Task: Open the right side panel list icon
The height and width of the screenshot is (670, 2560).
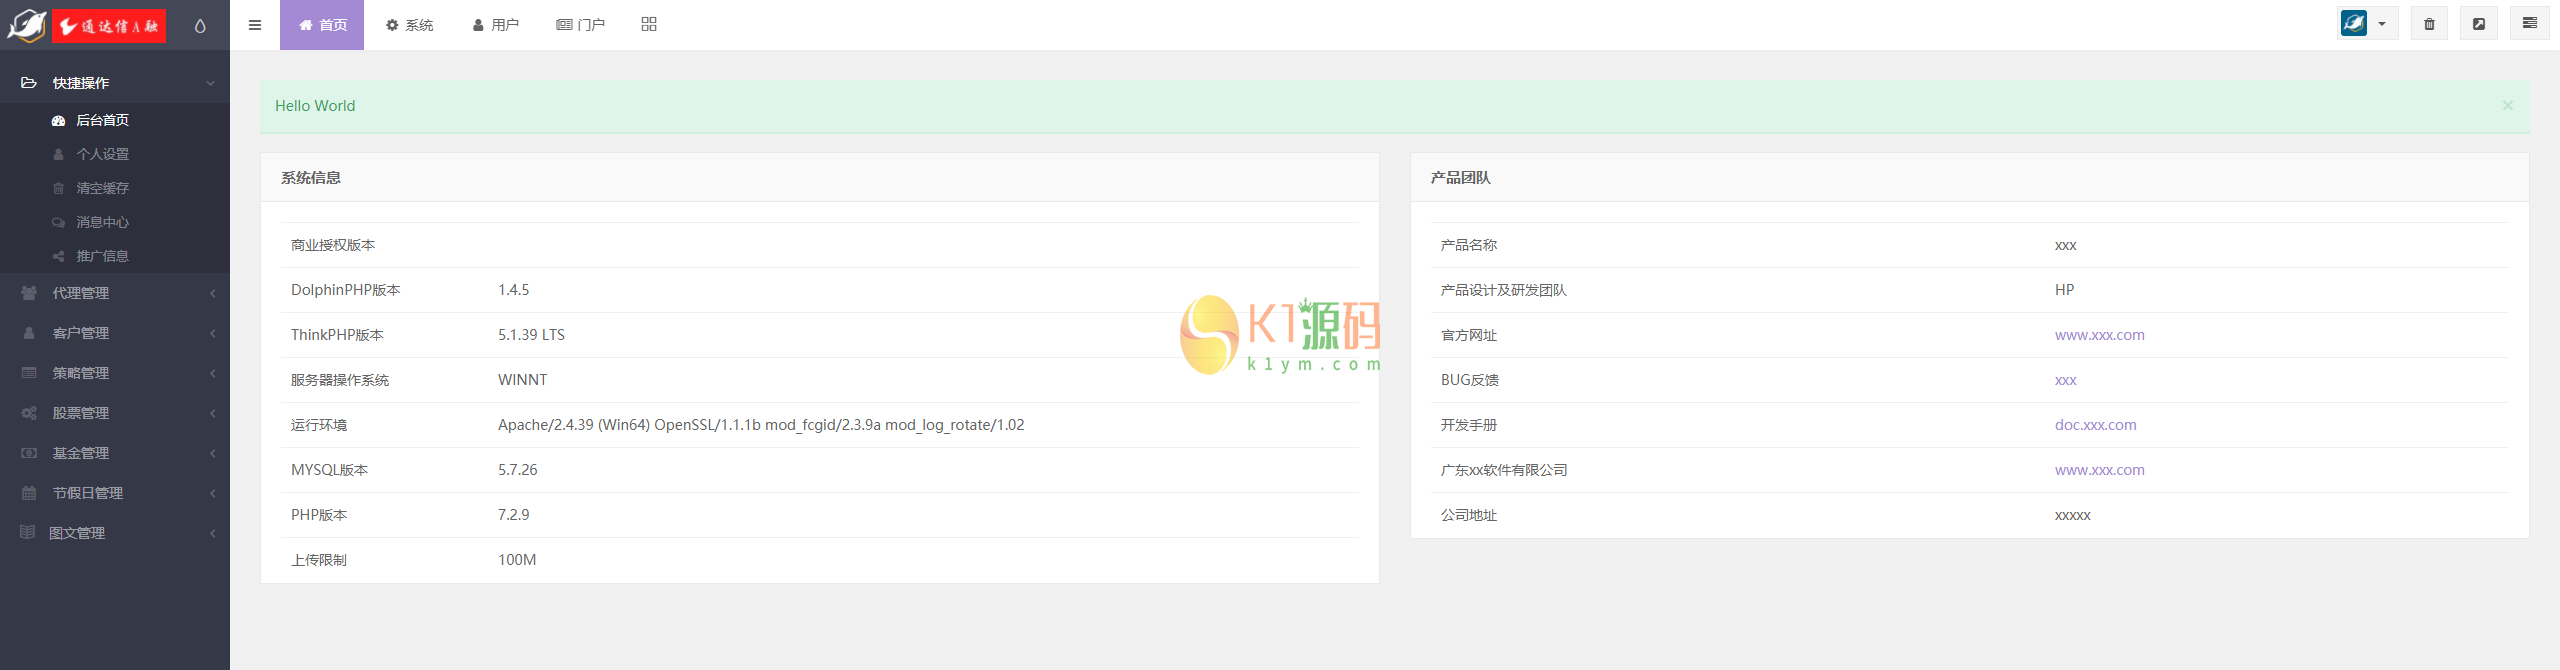Action: click(2530, 23)
